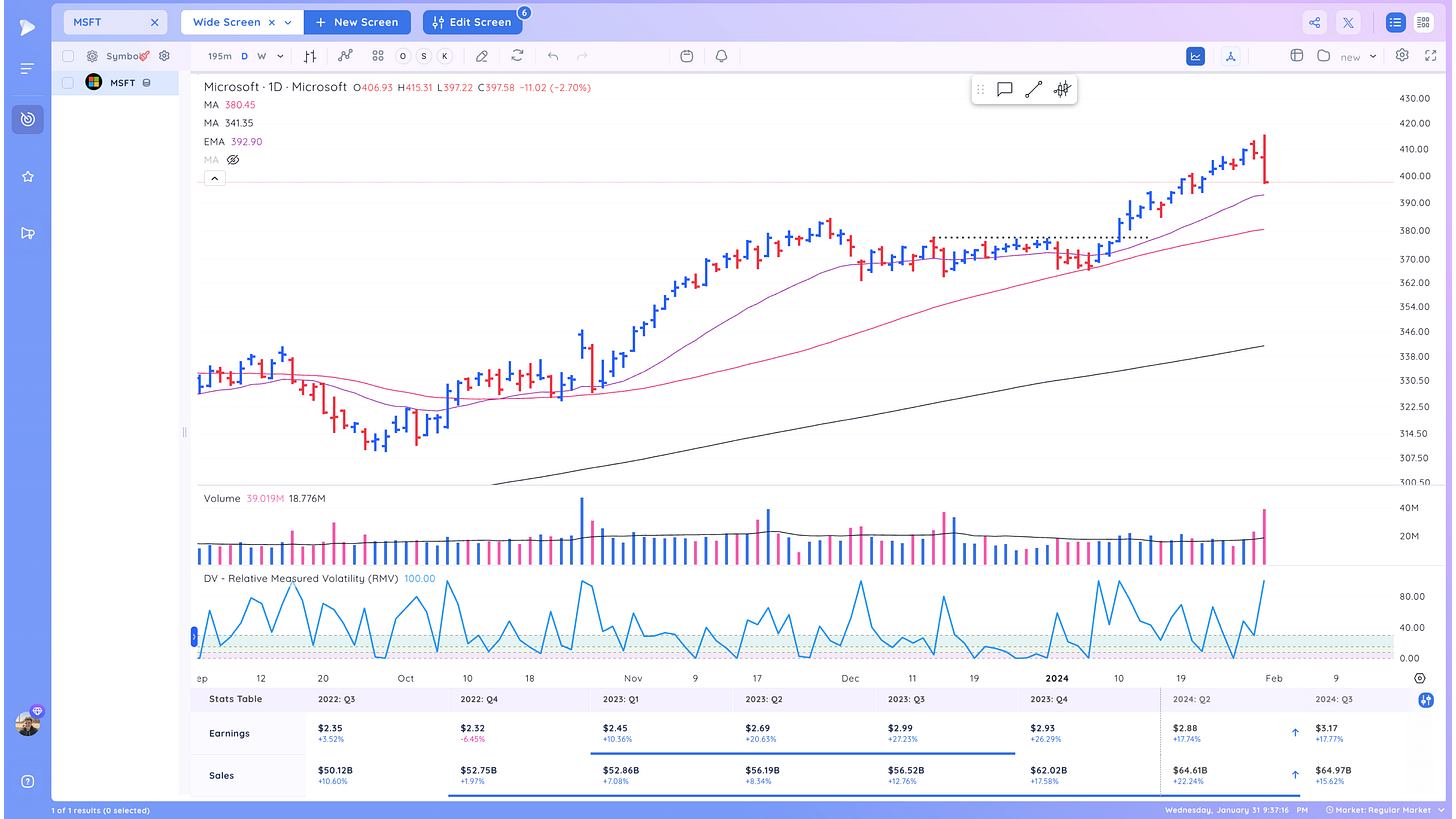Select the comment annotation tool
This screenshot has width=1456, height=819.
[1005, 89]
